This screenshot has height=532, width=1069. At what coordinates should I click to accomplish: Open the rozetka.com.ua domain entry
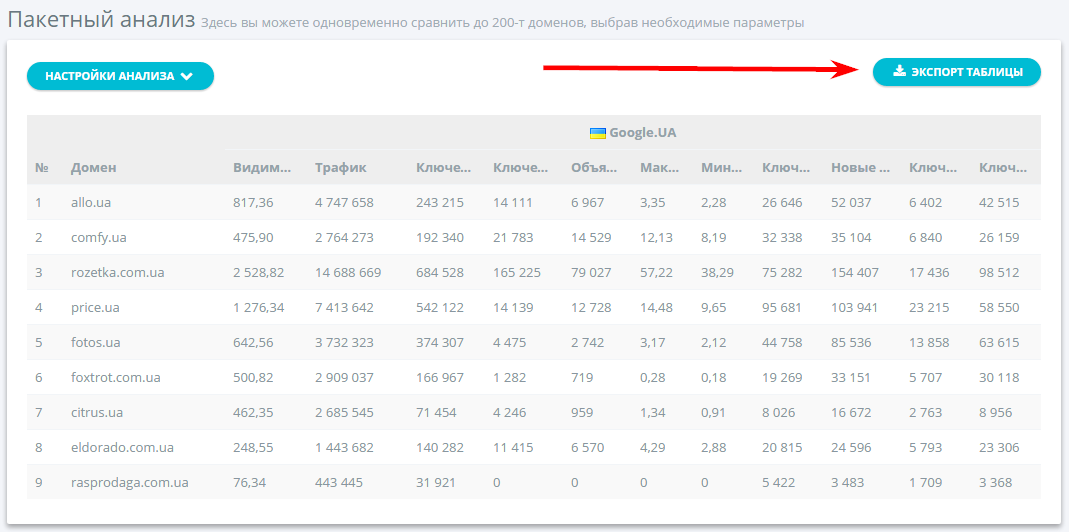coord(117,273)
